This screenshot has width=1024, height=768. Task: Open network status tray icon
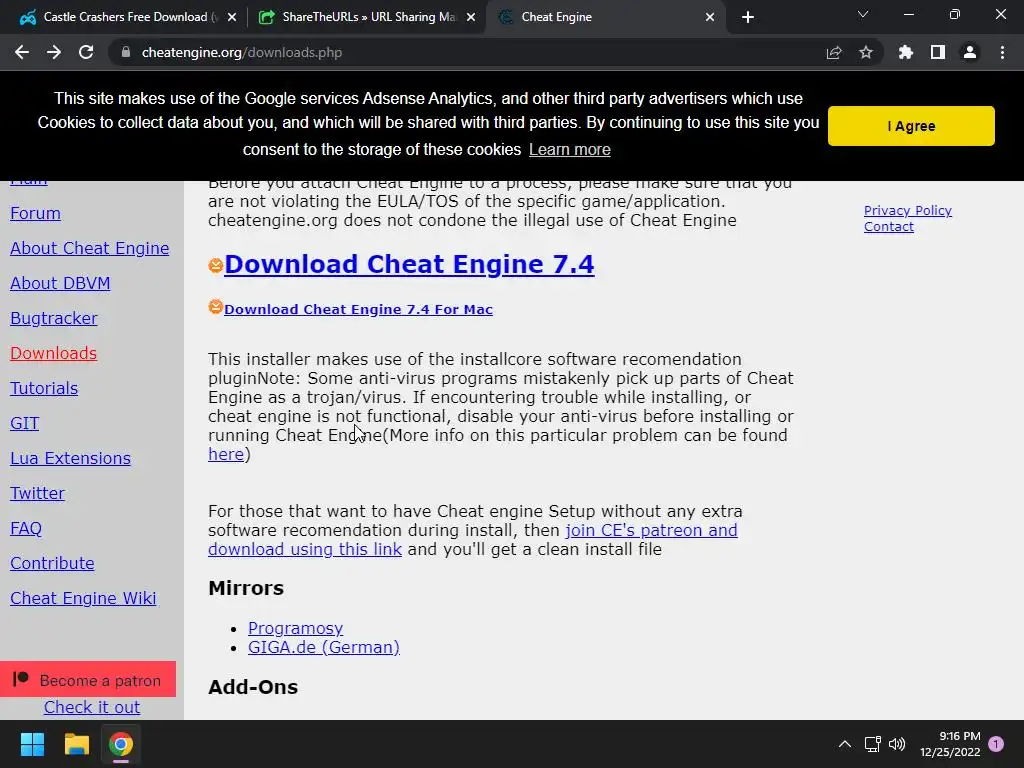pos(872,744)
